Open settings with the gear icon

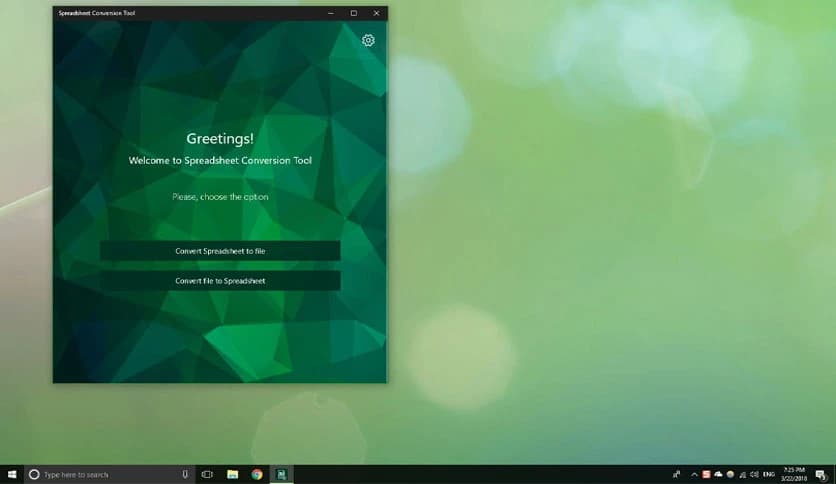[368, 40]
